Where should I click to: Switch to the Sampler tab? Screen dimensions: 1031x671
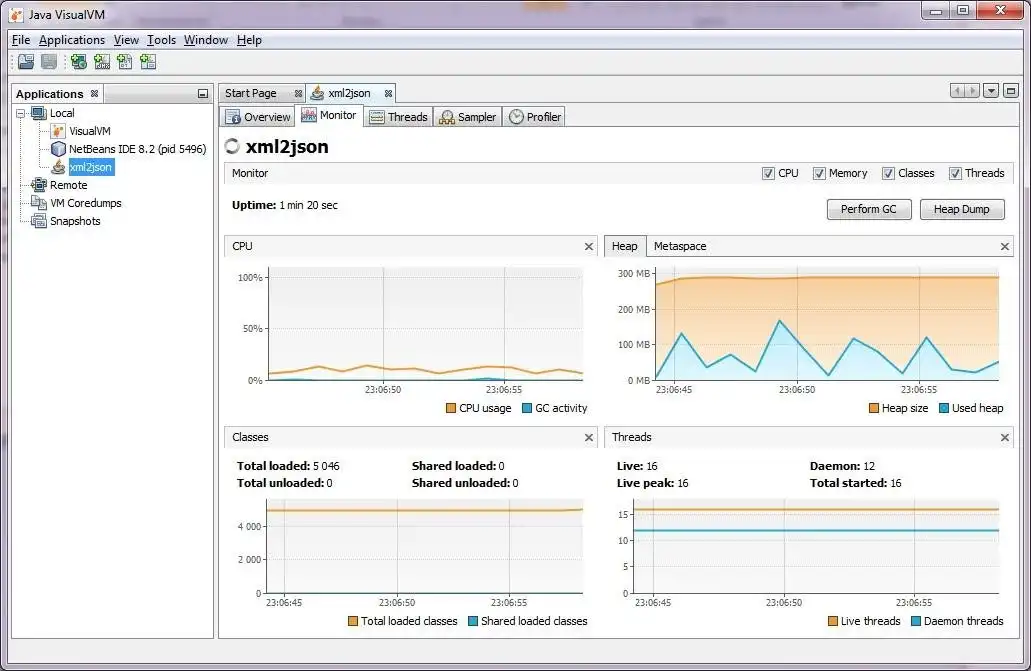pos(468,117)
